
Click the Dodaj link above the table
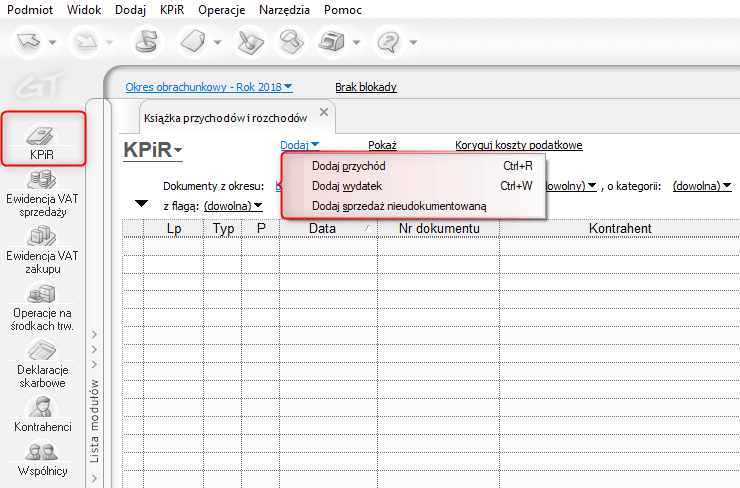(300, 145)
